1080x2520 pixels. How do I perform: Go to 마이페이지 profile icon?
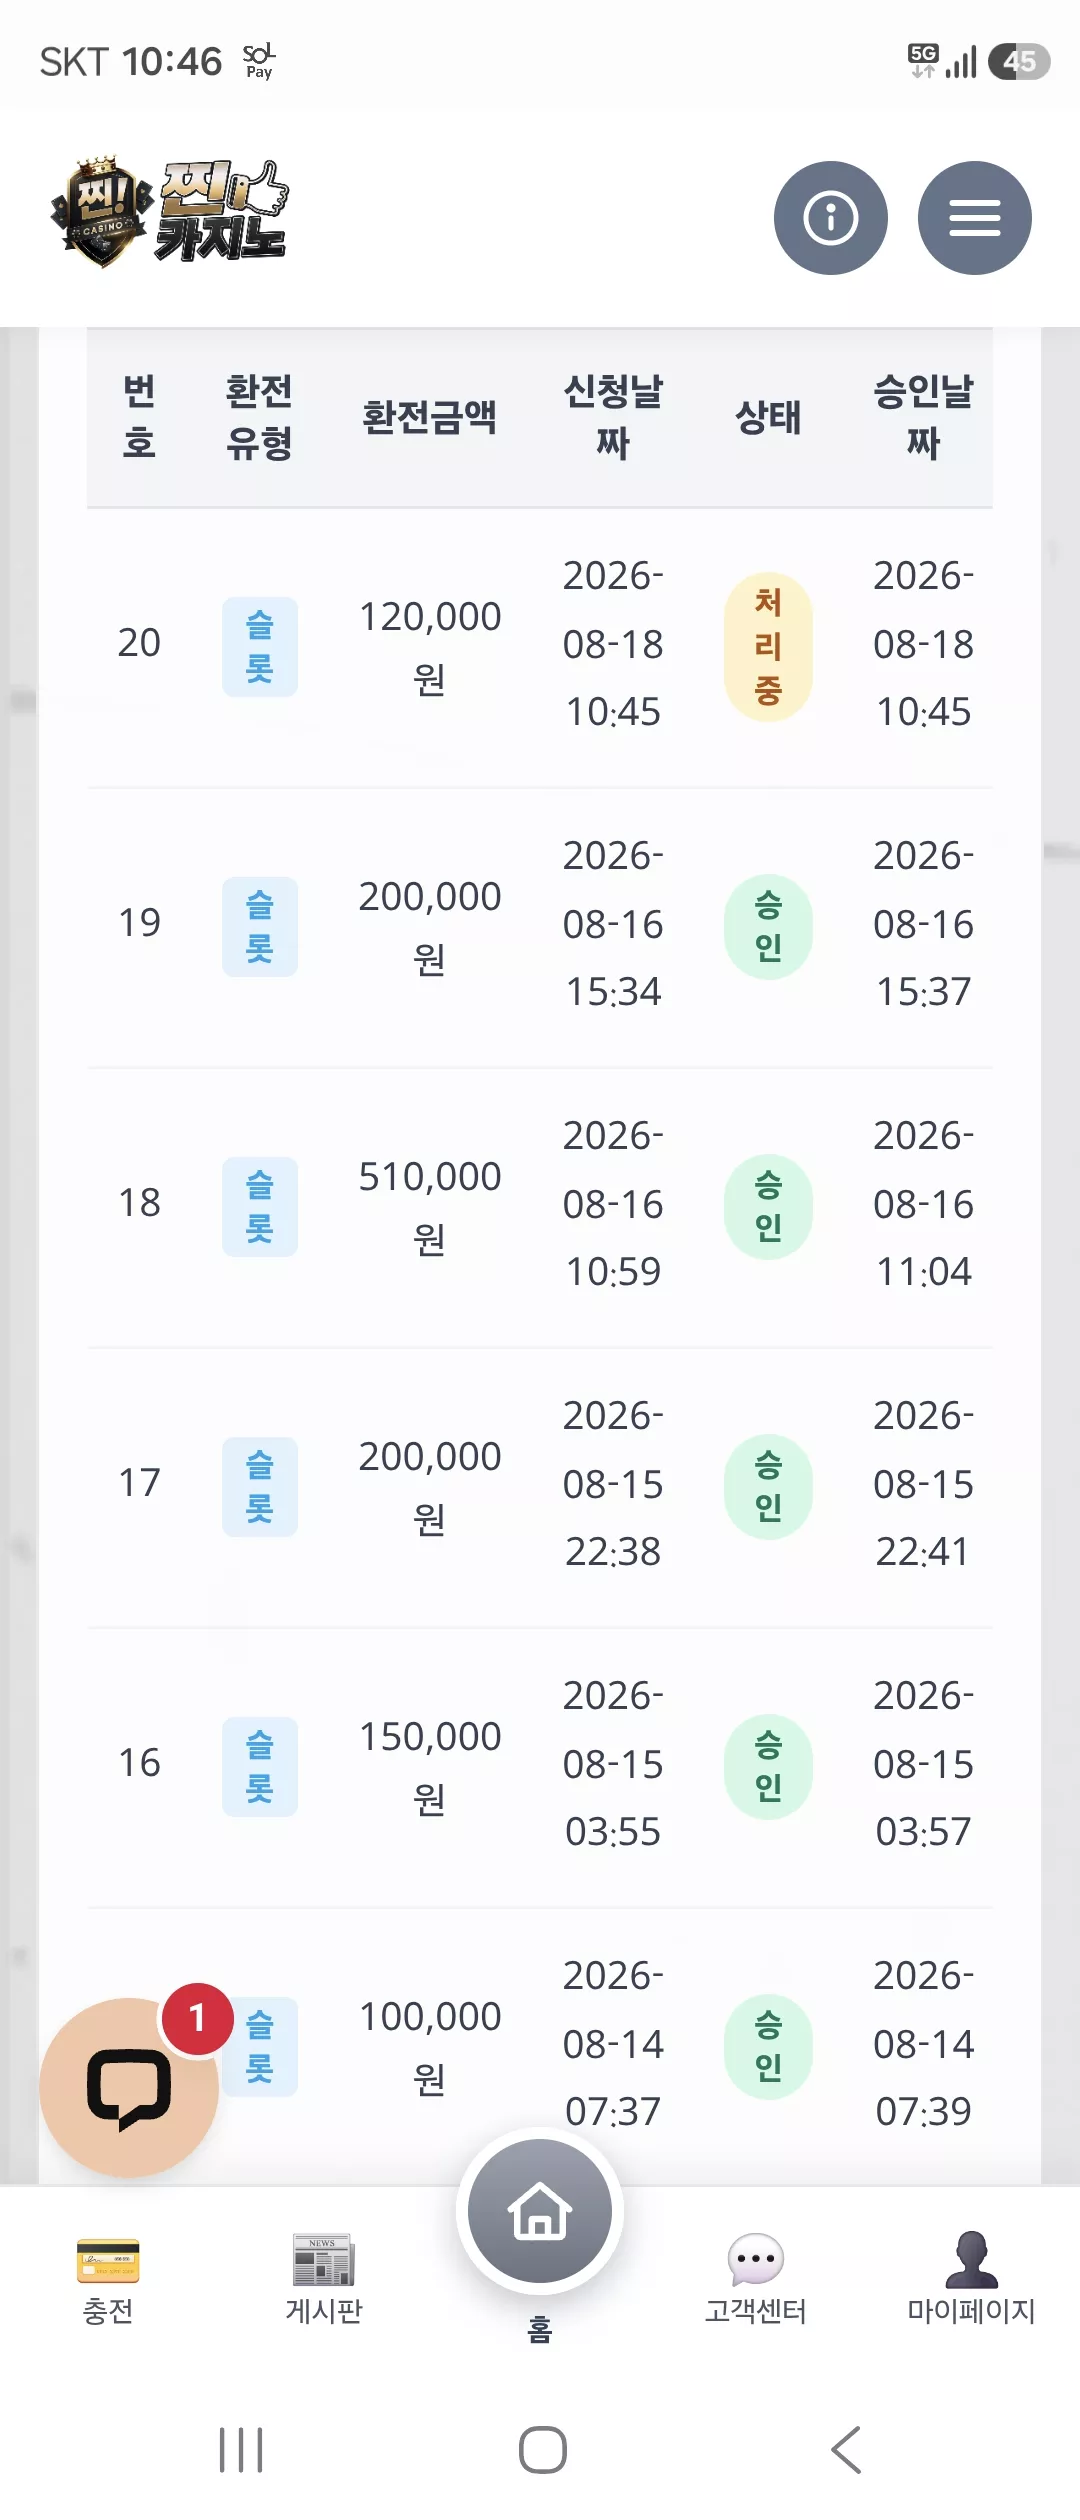coord(971,2281)
